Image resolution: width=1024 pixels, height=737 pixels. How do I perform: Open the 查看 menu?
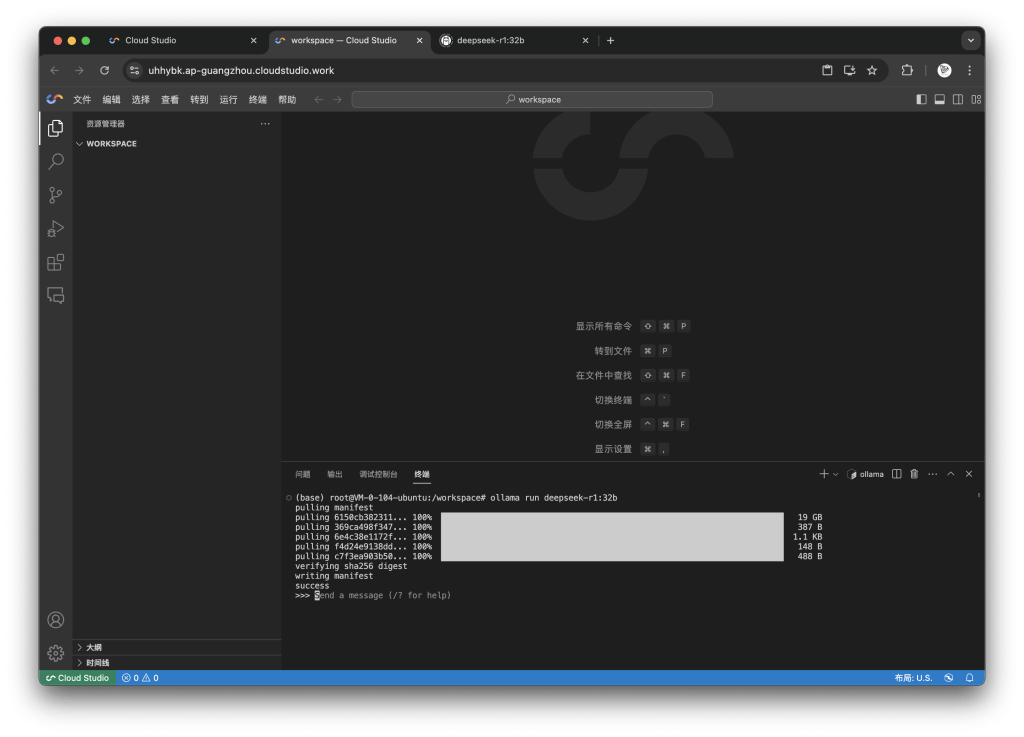coord(170,99)
